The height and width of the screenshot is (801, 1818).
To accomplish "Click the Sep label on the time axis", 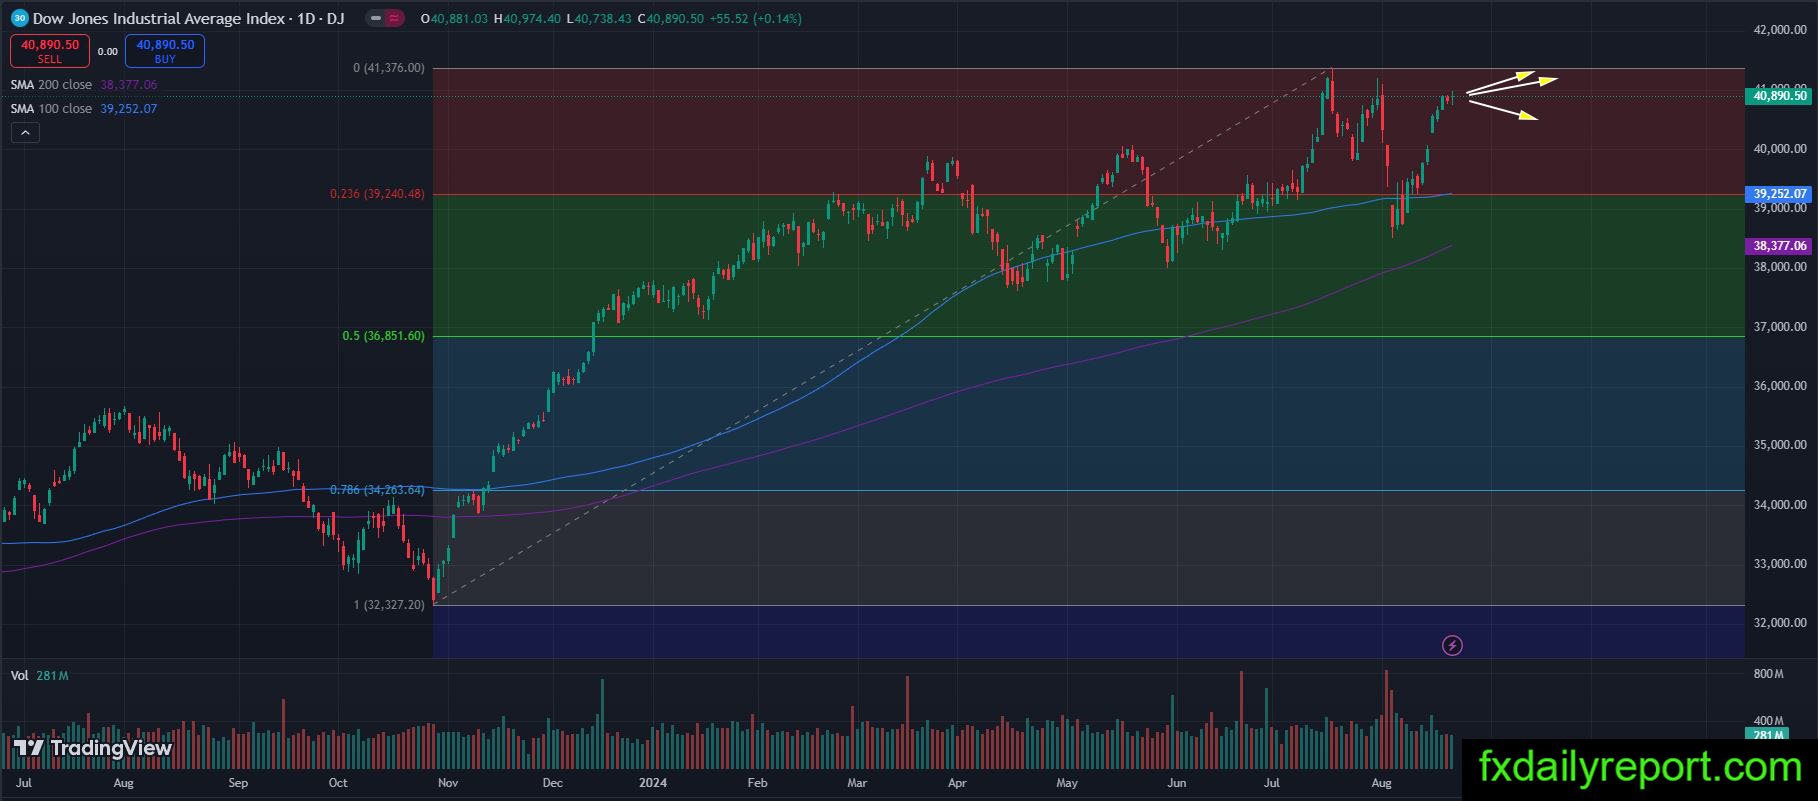I will tap(238, 783).
